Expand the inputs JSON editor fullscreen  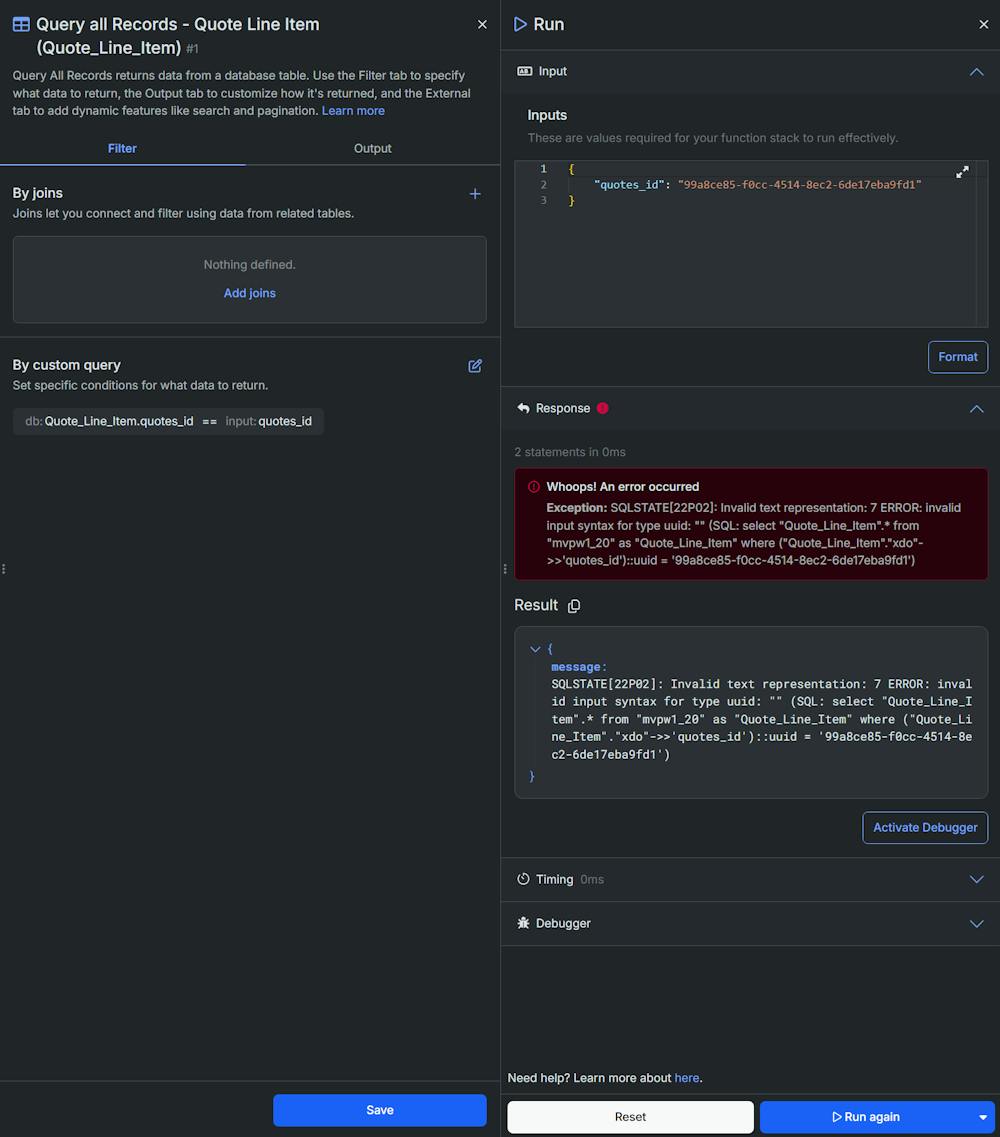click(x=962, y=172)
